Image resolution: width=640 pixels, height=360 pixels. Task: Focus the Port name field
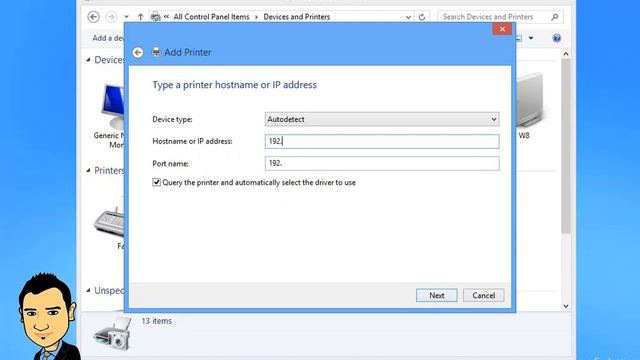tap(382, 163)
